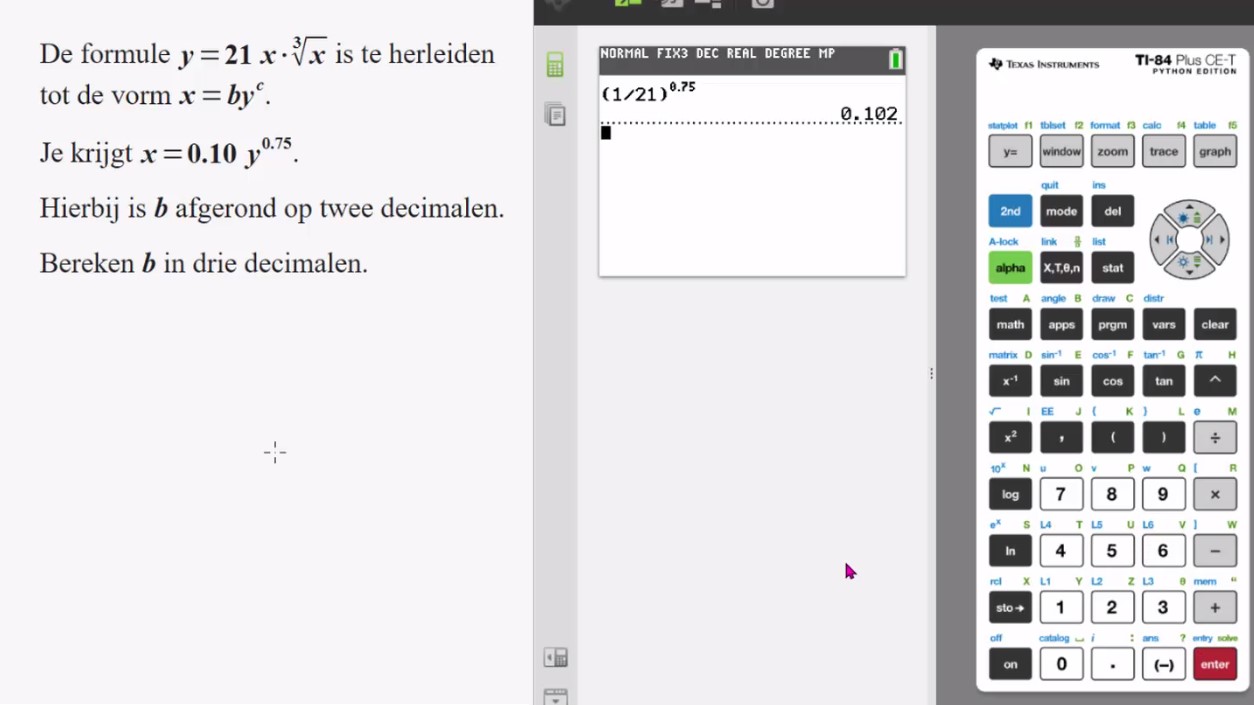The height and width of the screenshot is (705, 1254).
Task: Click the number 6 key
Action: click(1163, 551)
